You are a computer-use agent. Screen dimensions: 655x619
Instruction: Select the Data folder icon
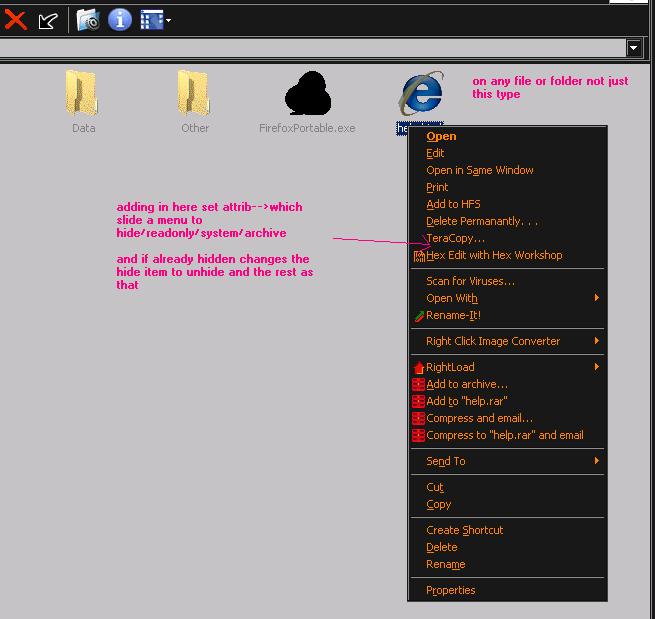point(83,94)
